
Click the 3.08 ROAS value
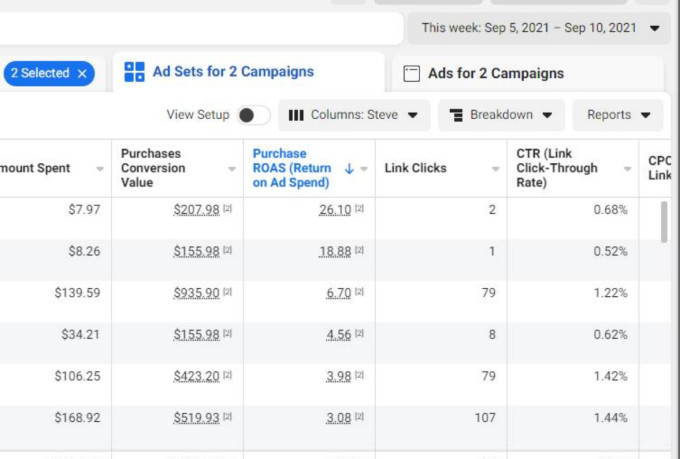coord(338,418)
